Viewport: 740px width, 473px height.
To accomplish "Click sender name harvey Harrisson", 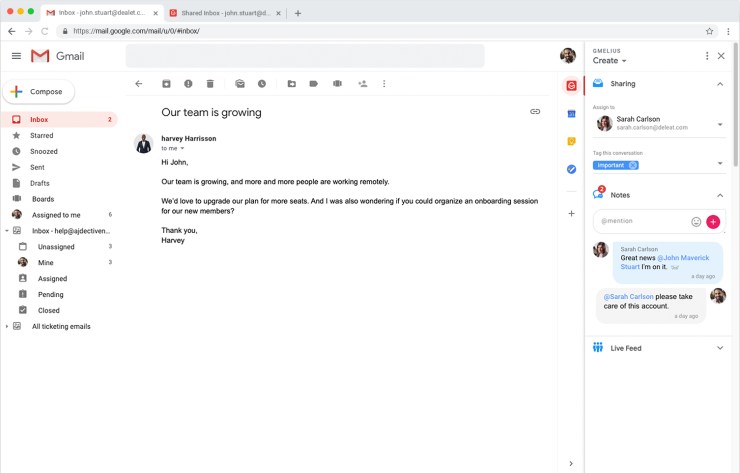I will coord(189,138).
